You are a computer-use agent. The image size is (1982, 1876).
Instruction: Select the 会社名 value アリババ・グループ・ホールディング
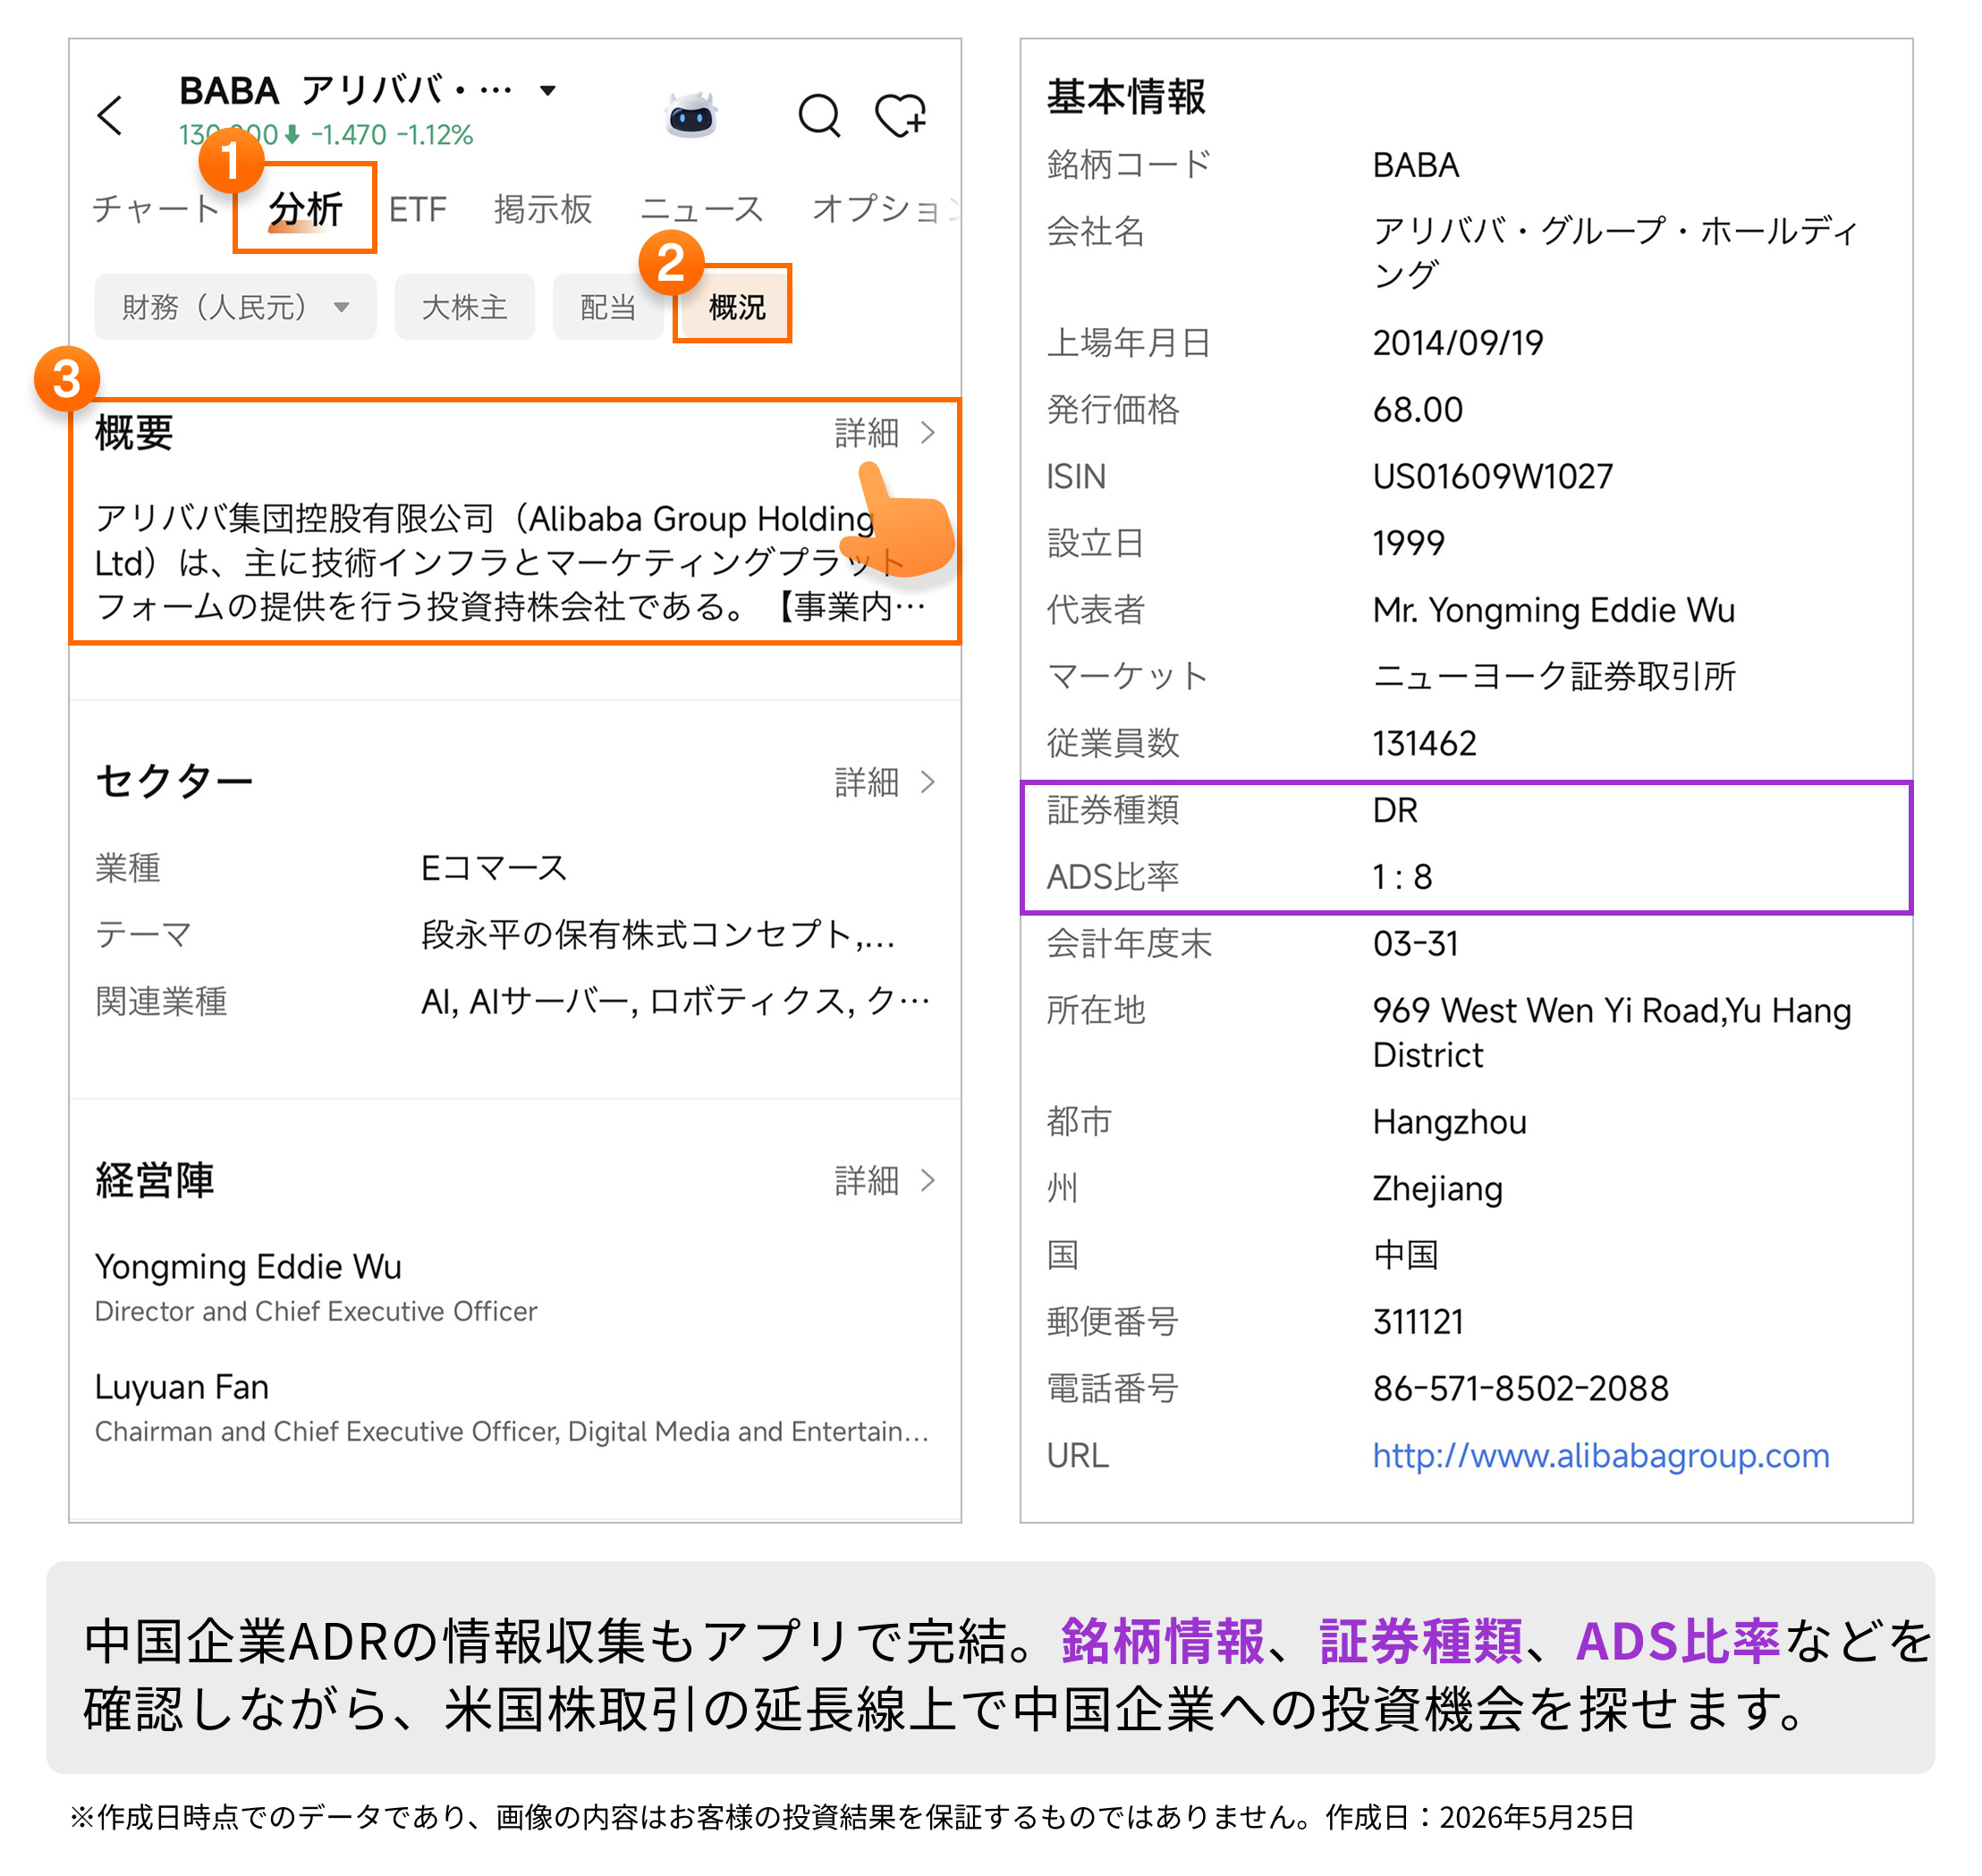point(1614,253)
